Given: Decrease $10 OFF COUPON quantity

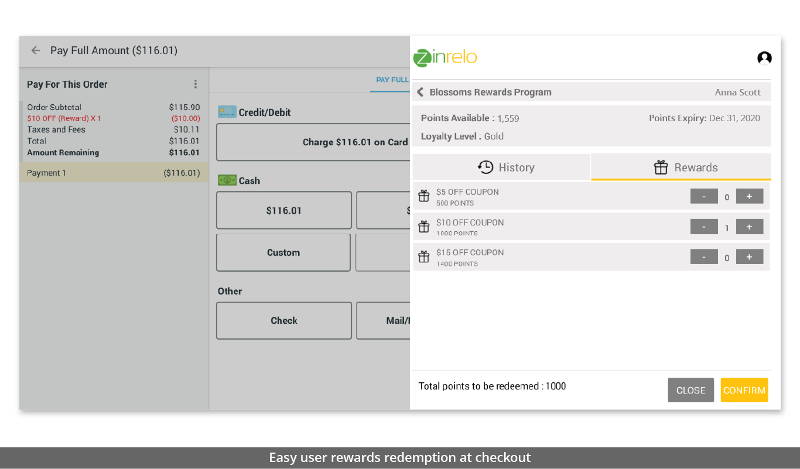Looking at the screenshot, I should (x=704, y=227).
